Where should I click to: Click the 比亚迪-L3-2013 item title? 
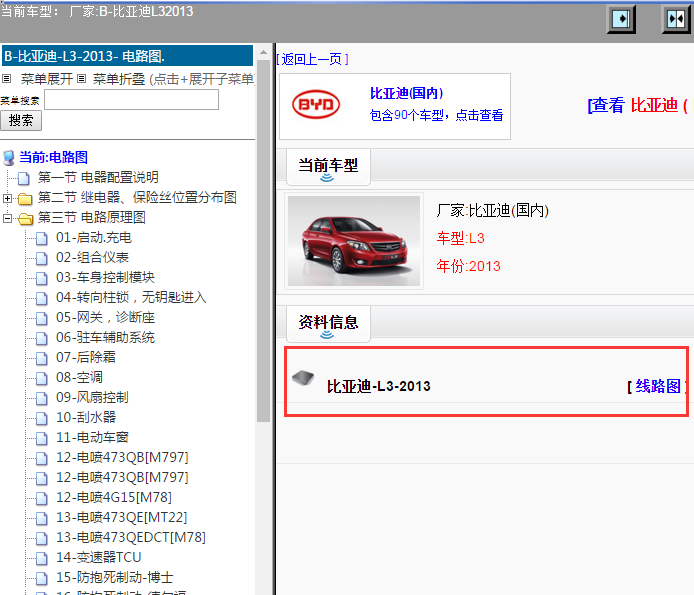click(379, 386)
